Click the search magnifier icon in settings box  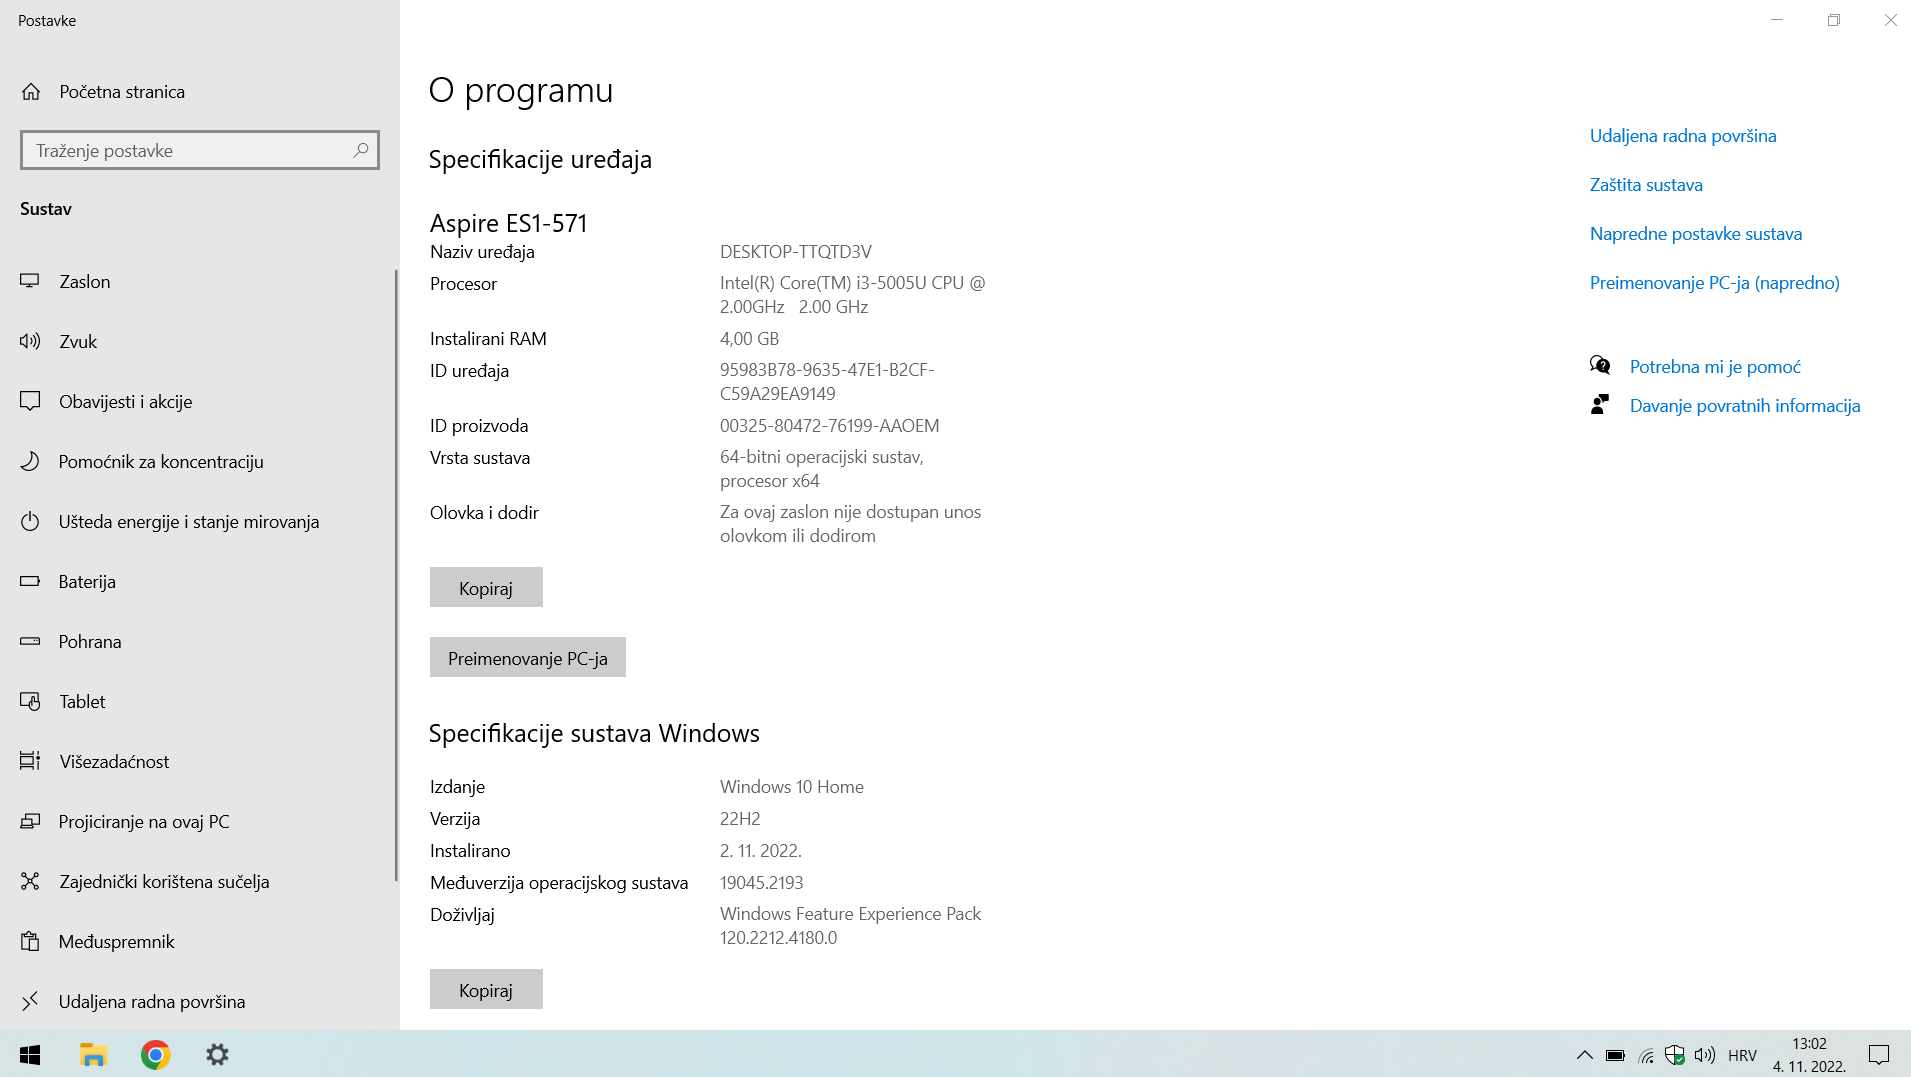pos(361,150)
